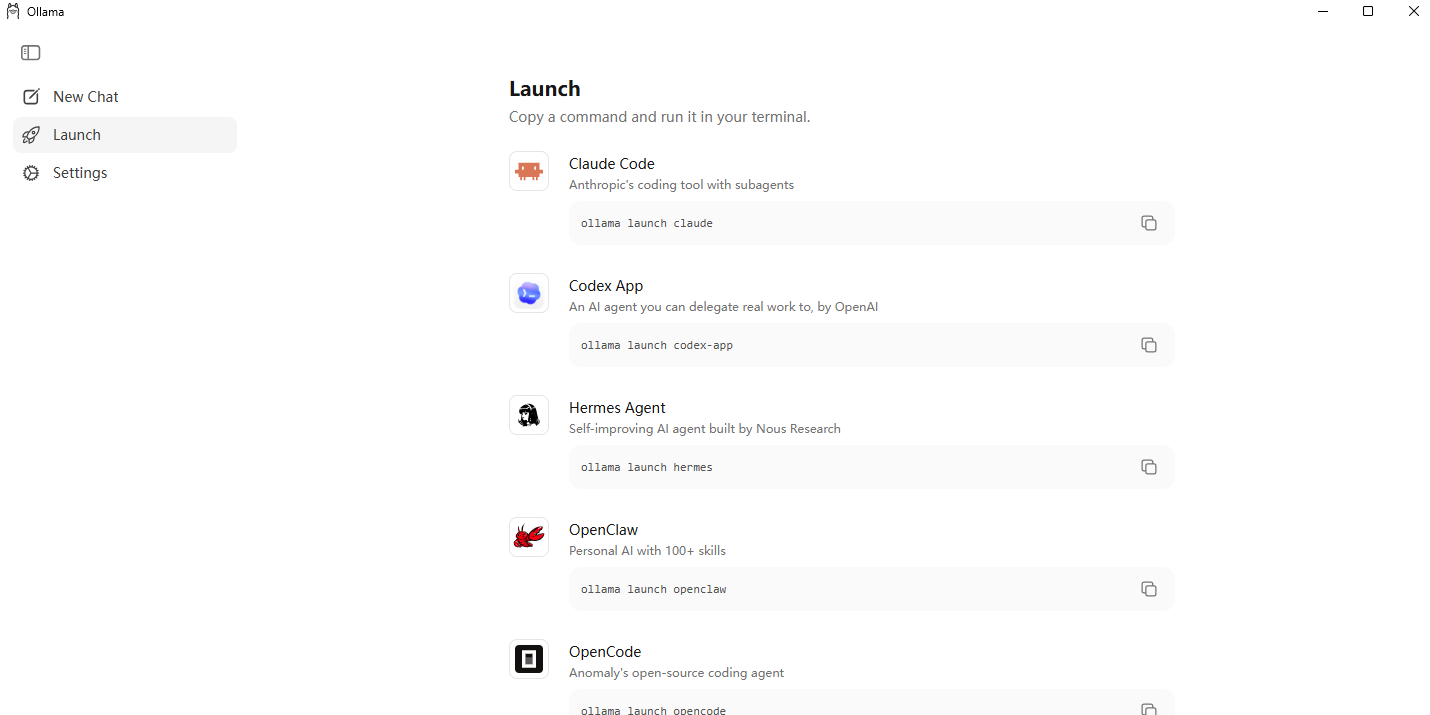Click the Settings gear icon

pyautogui.click(x=31, y=173)
